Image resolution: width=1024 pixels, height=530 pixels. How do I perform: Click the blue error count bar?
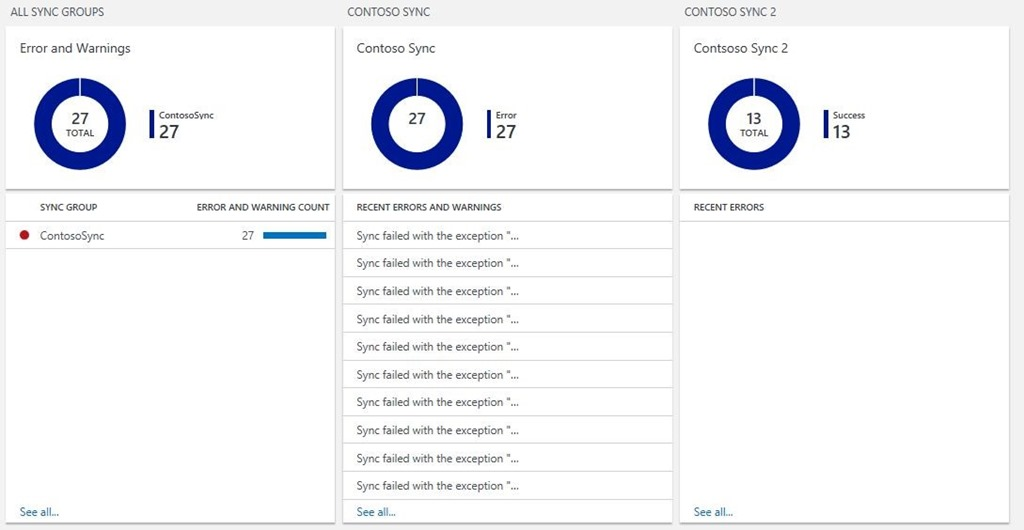point(294,236)
